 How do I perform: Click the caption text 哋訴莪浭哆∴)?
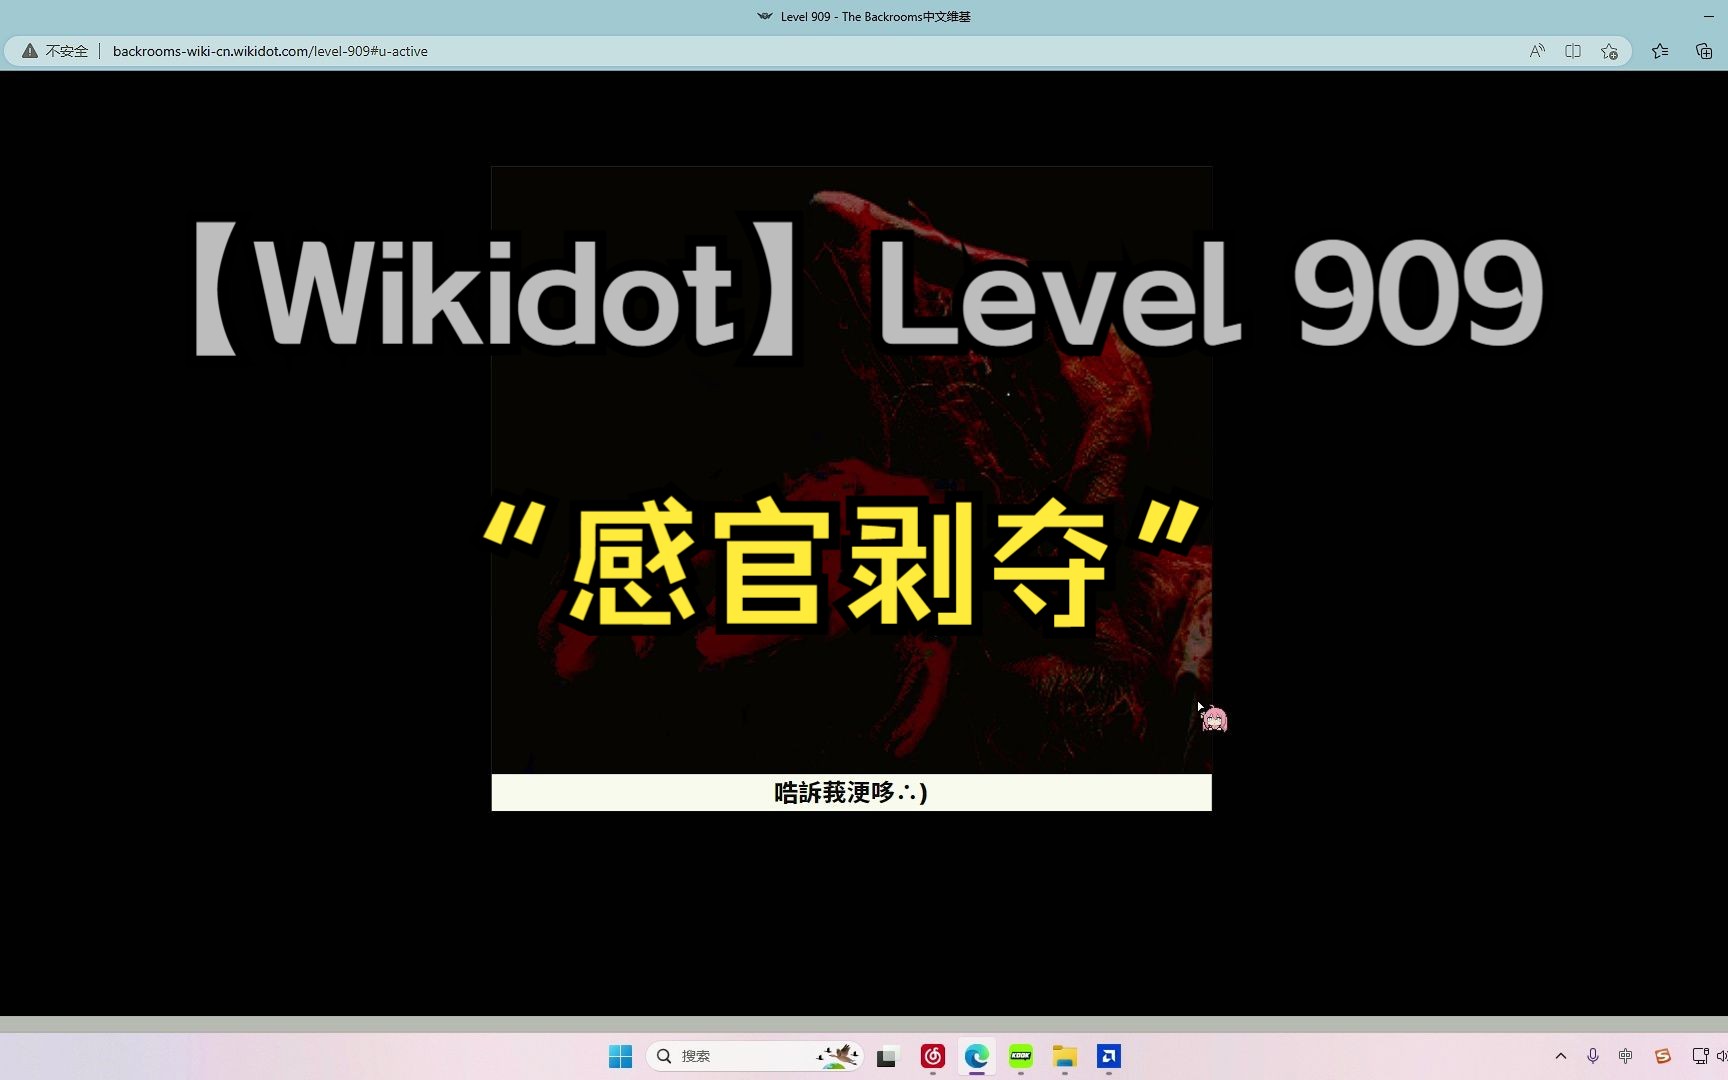coord(851,793)
